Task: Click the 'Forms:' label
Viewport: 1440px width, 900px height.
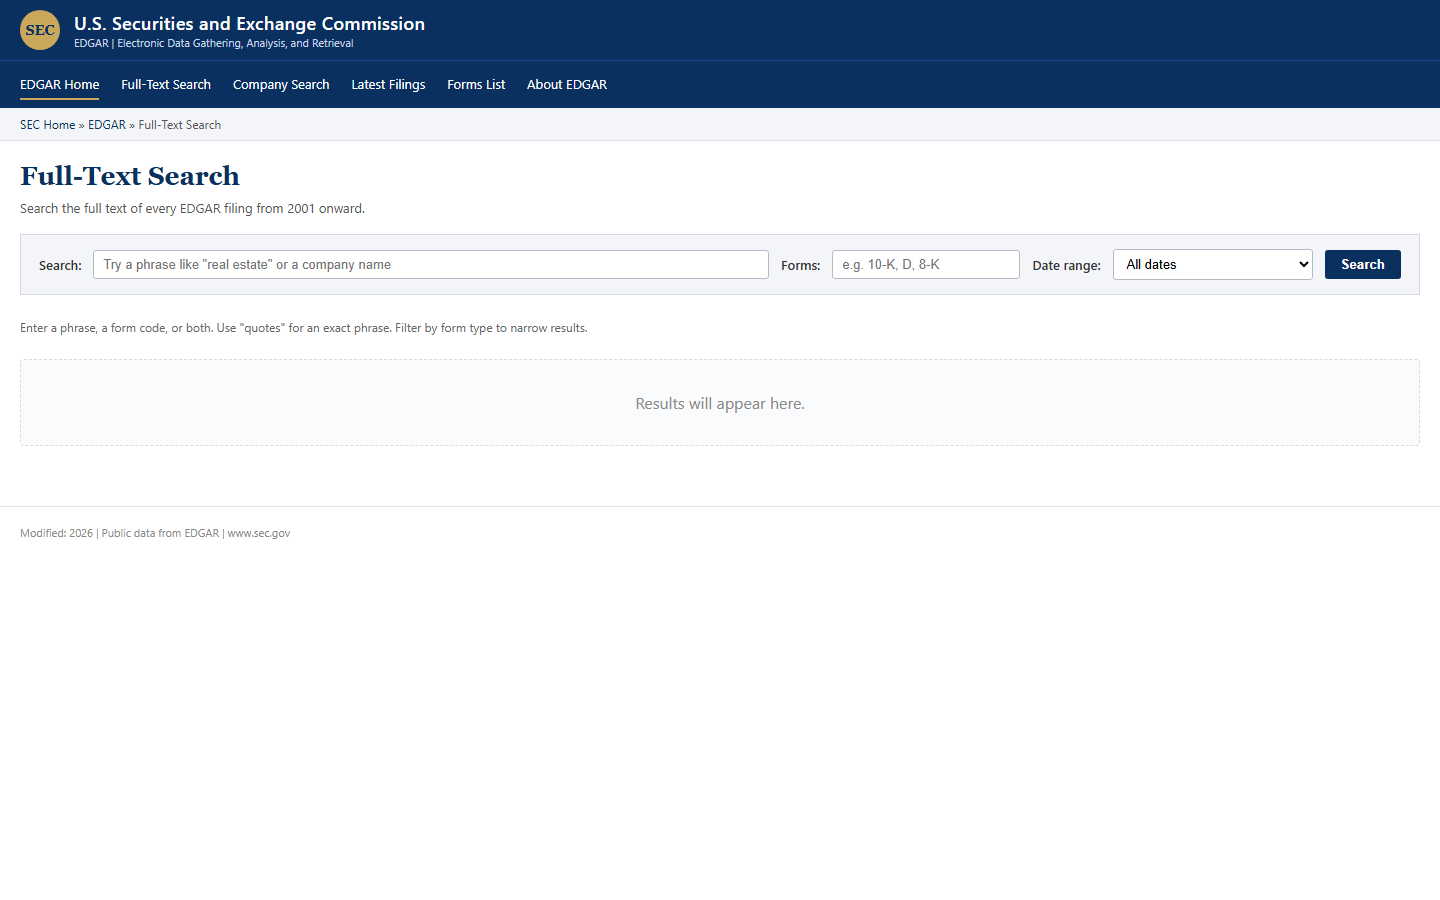Action: tap(801, 266)
